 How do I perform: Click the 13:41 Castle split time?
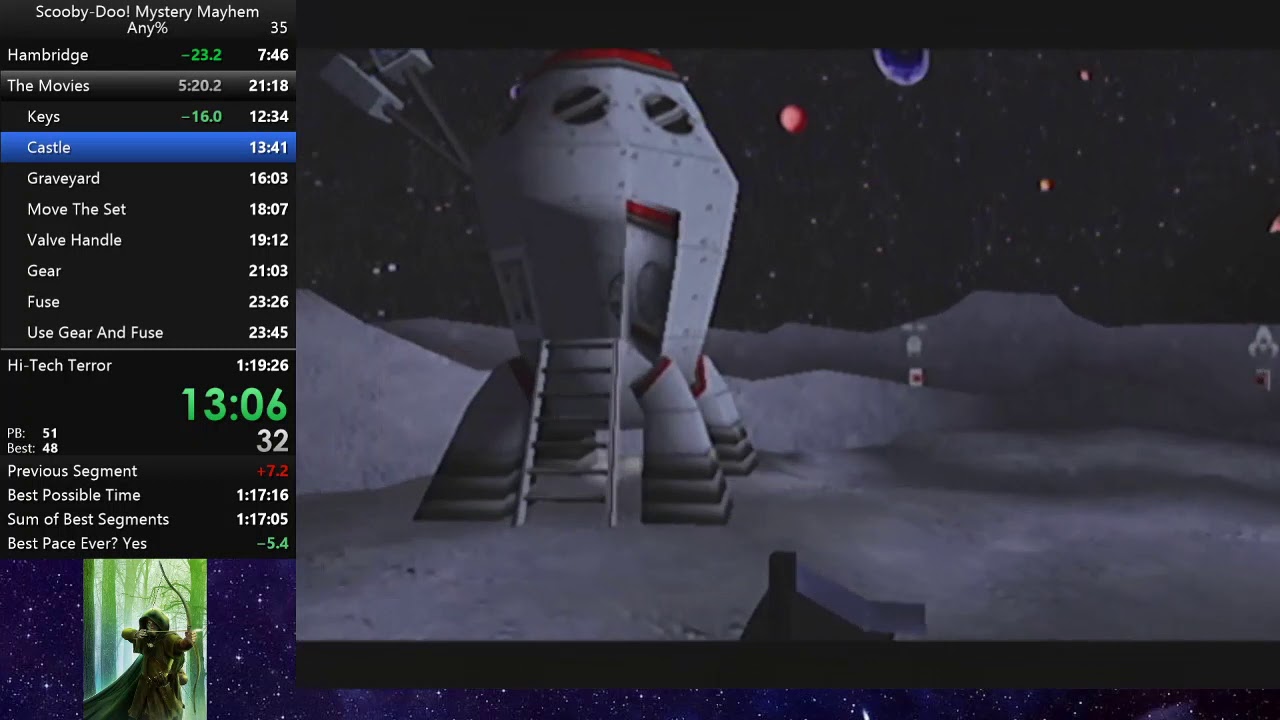click(x=268, y=148)
